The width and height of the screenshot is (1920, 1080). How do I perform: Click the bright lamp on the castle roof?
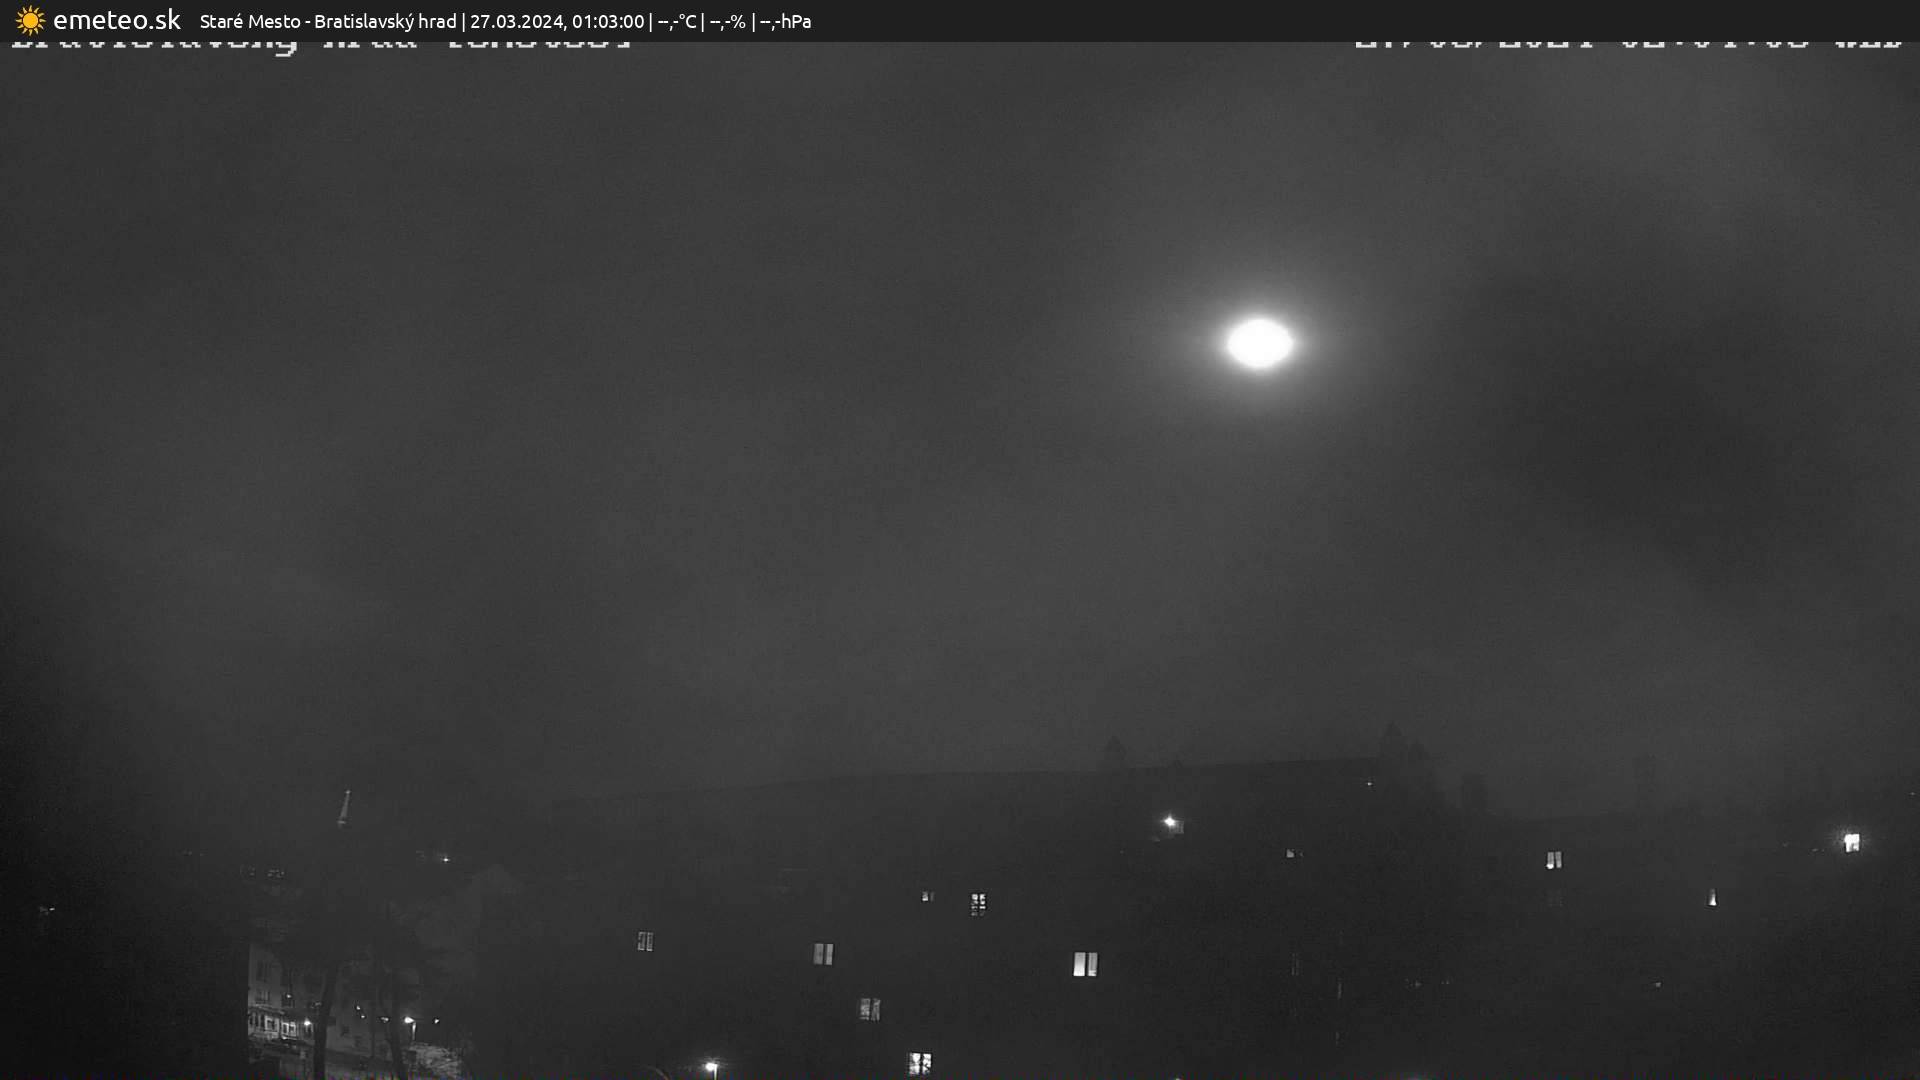pos(1169,822)
